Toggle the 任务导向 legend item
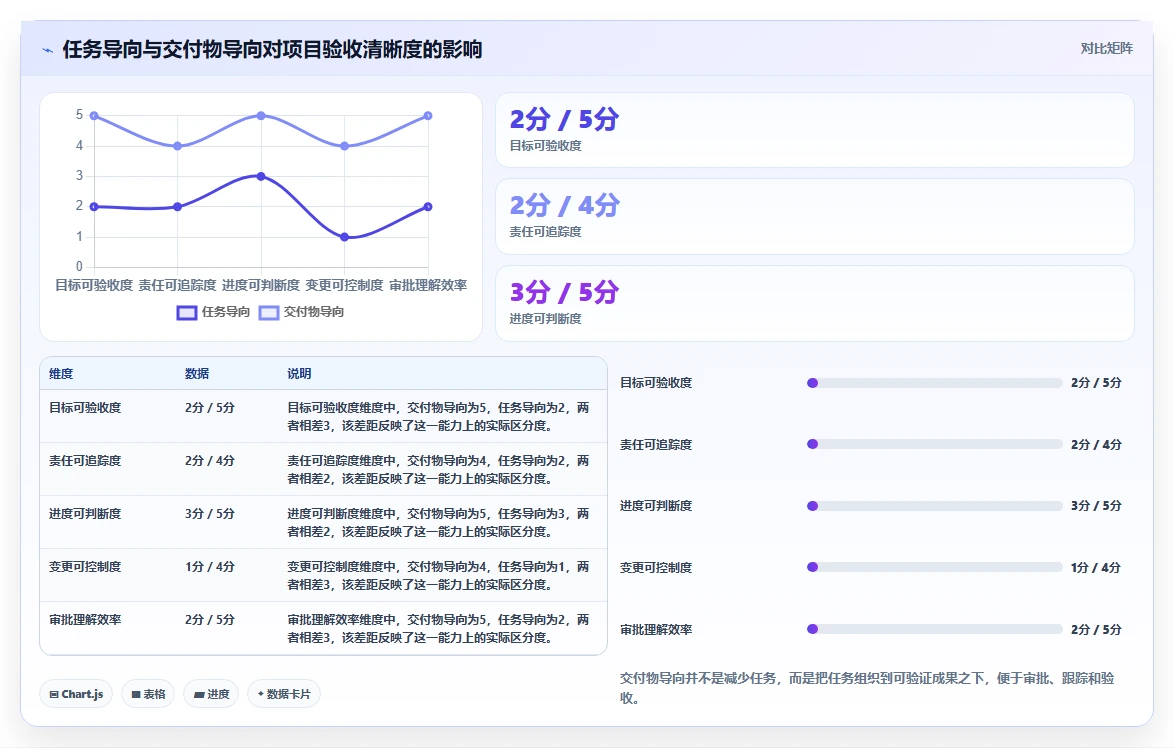 [213, 311]
